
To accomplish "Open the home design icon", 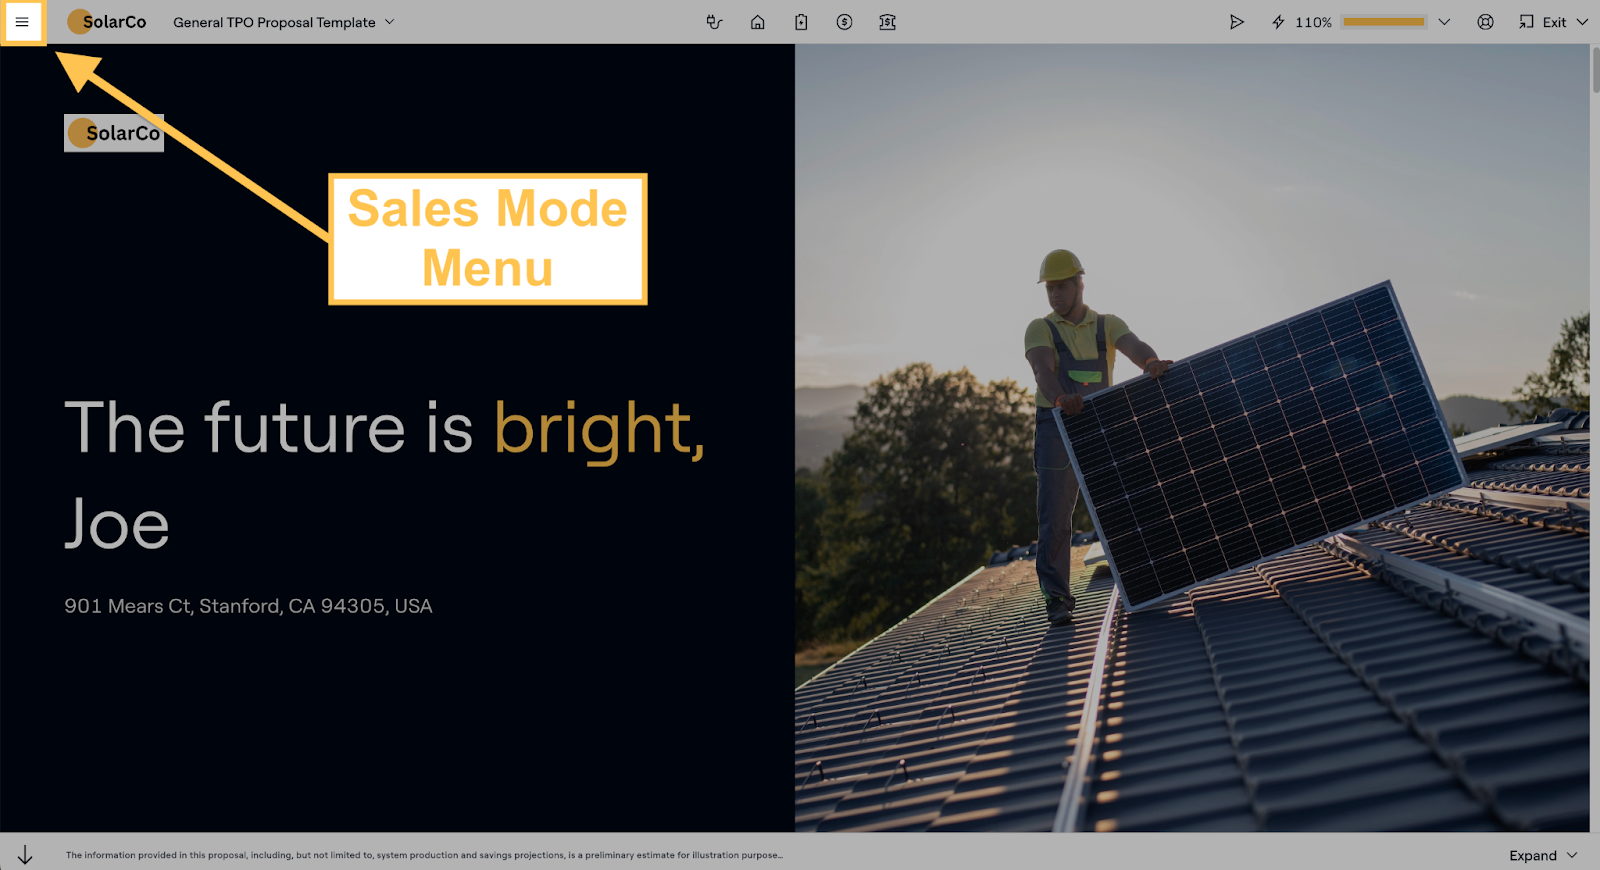I will click(x=758, y=22).
